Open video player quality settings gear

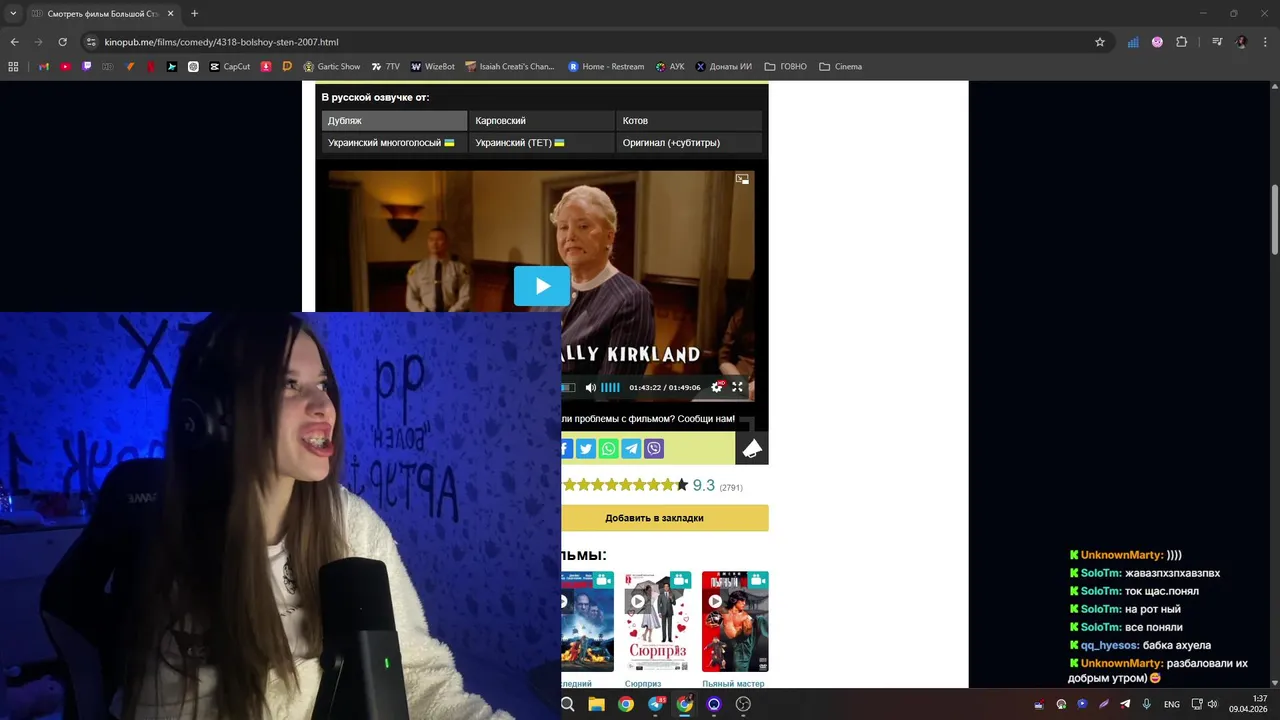coord(716,388)
